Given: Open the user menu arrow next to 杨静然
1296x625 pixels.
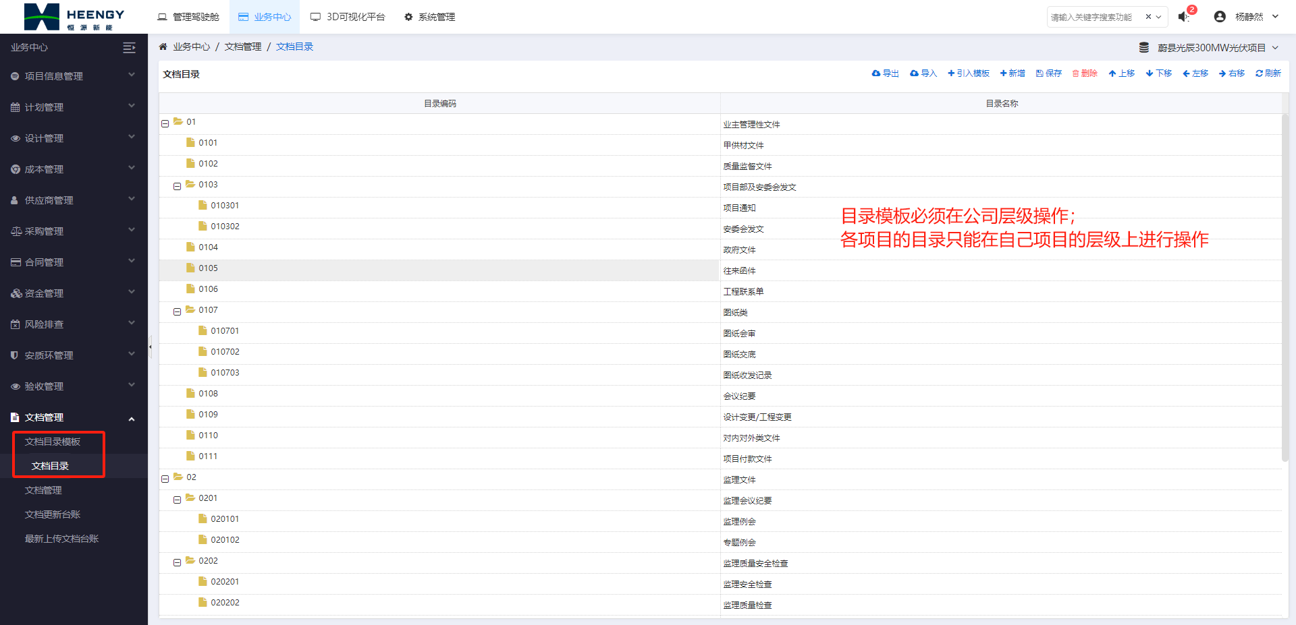Looking at the screenshot, I should tap(1275, 17).
